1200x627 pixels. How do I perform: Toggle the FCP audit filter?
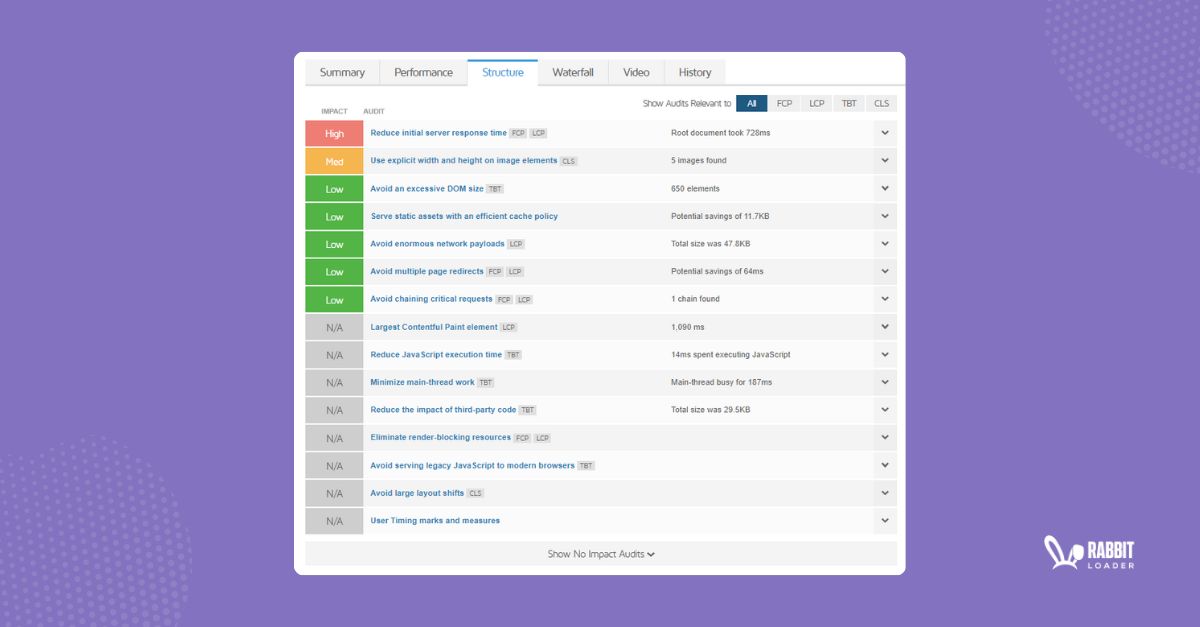click(x=784, y=103)
